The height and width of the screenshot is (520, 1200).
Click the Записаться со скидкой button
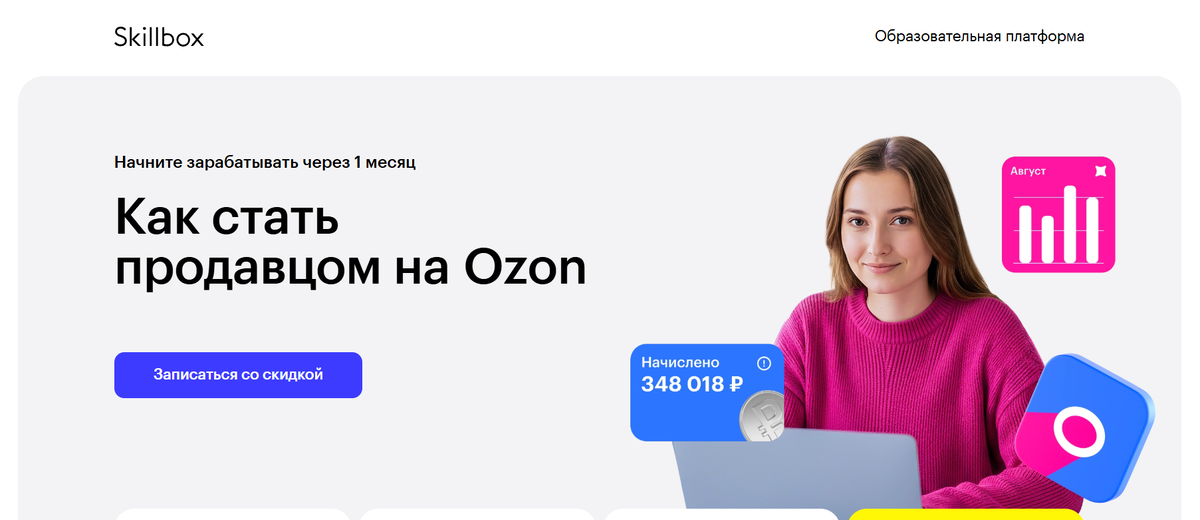[238, 375]
